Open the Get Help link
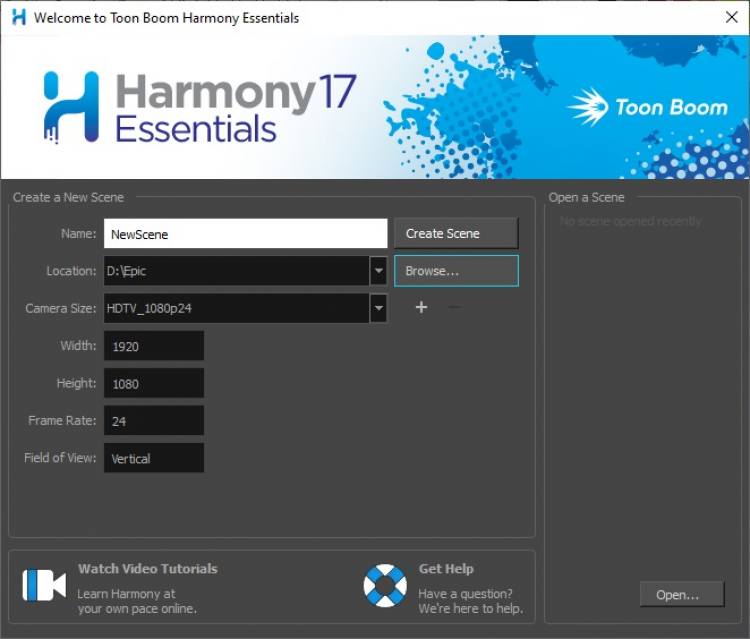Screen dimensions: 750x639 pyautogui.click(x=446, y=568)
